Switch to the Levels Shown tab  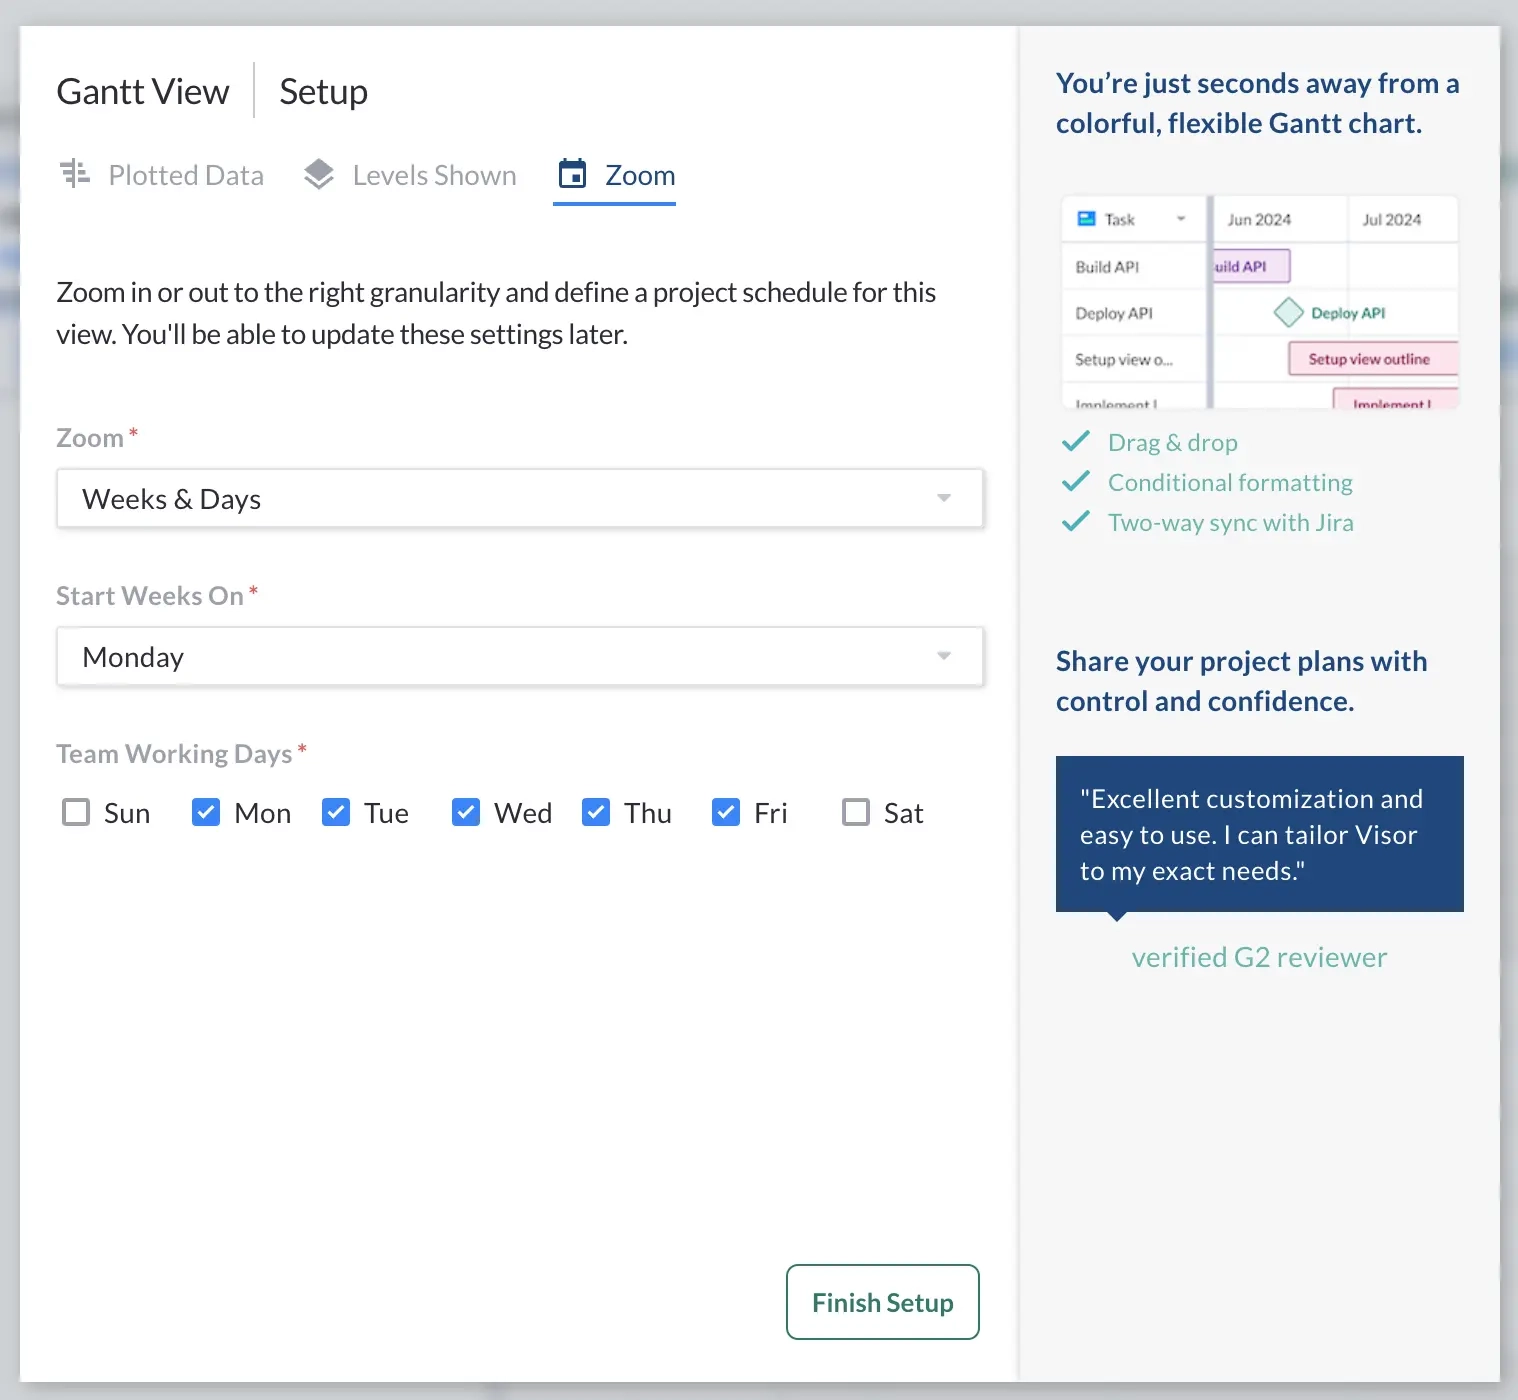pos(434,174)
